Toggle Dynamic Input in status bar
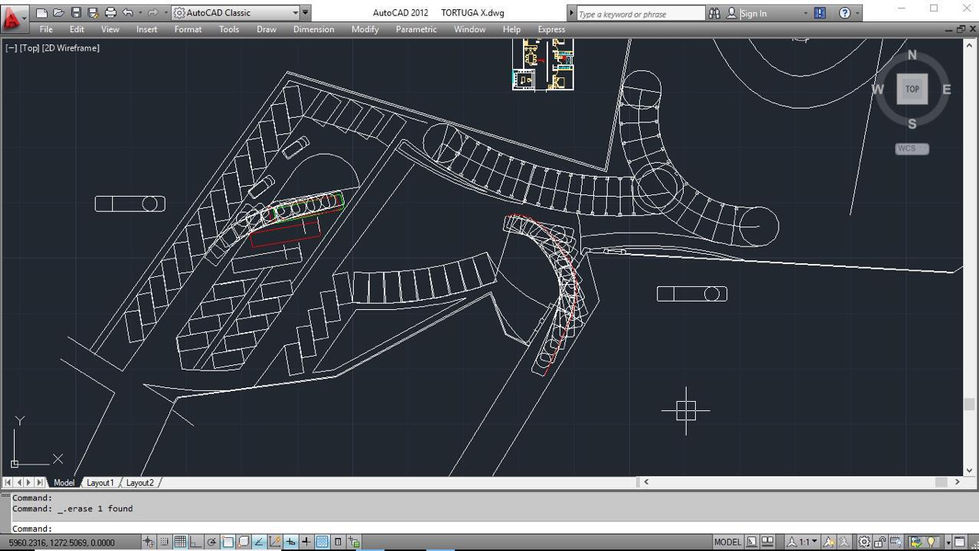 (x=290, y=542)
